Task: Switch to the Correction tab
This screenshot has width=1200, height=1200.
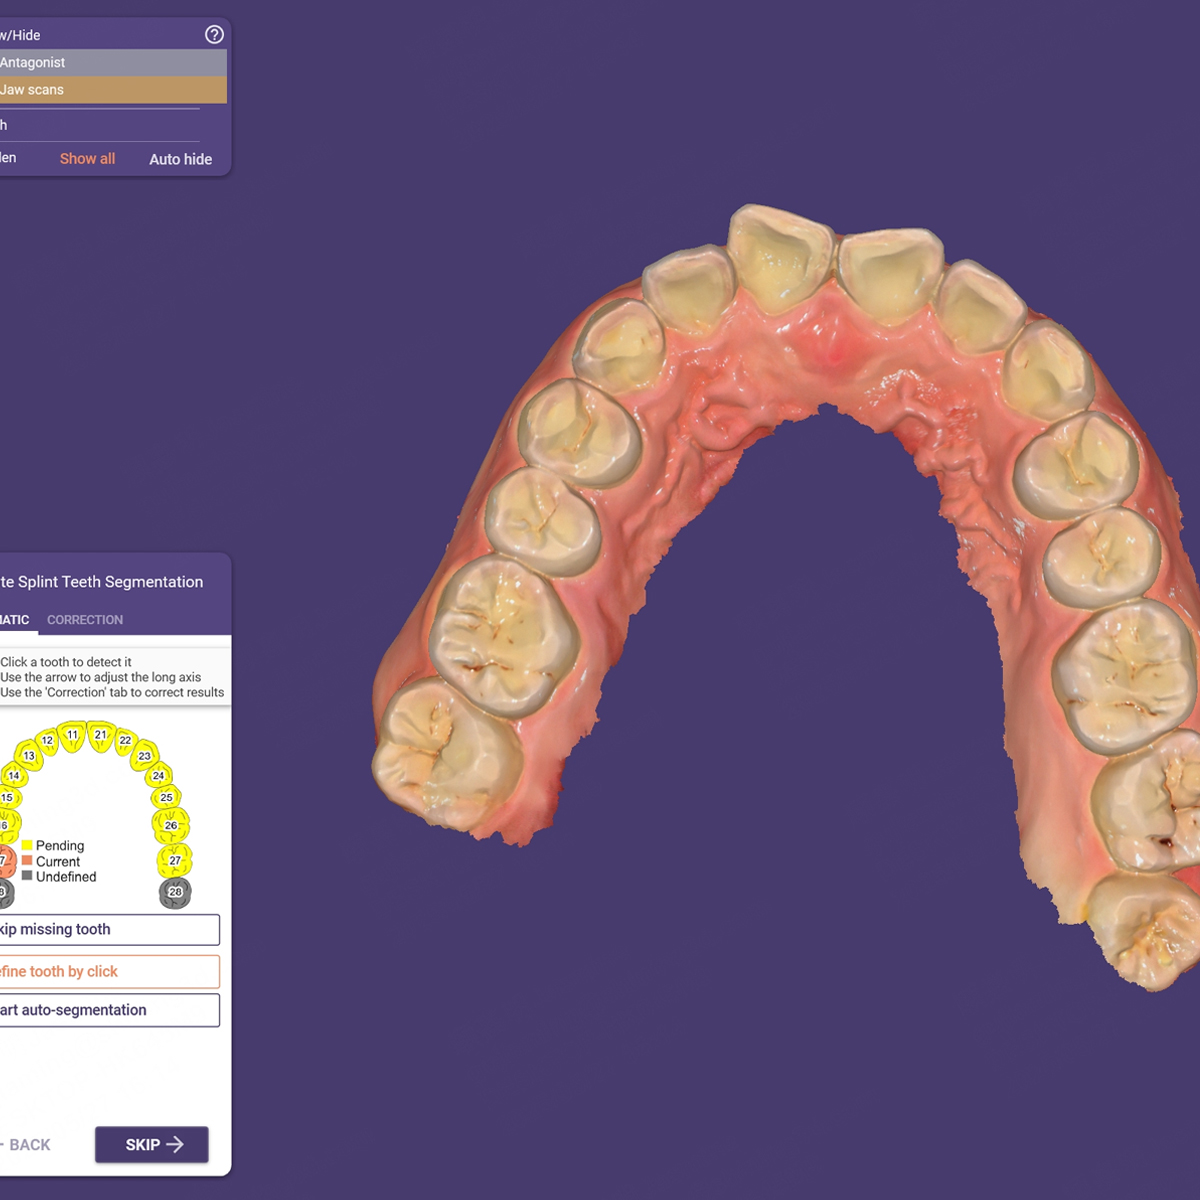Action: (x=85, y=620)
